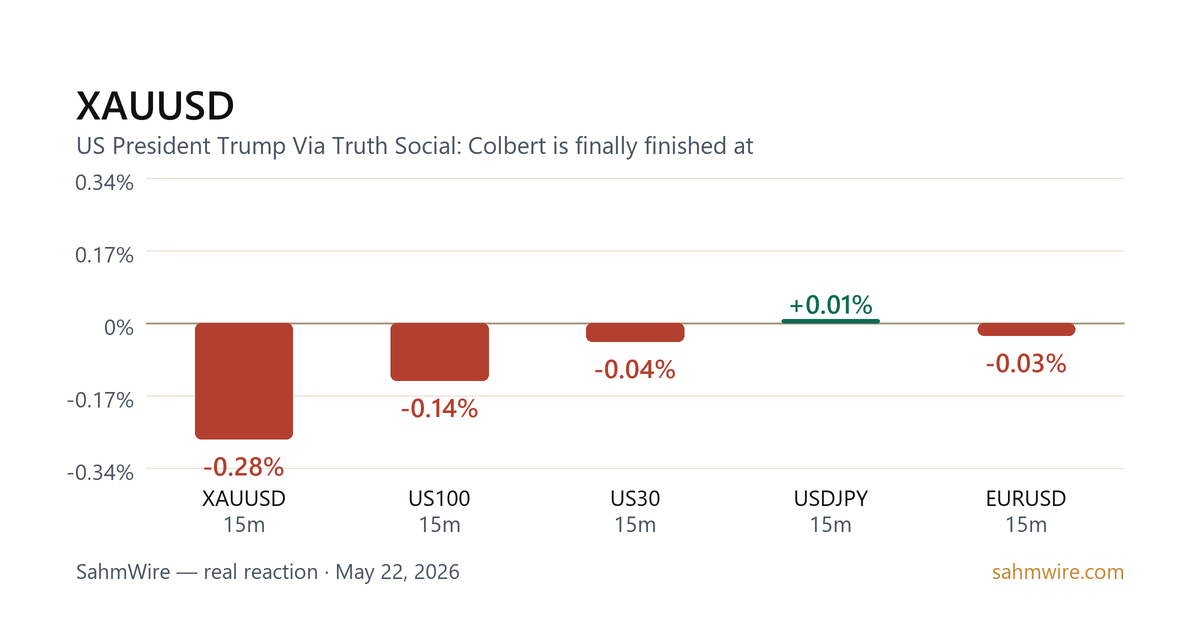Click the US100 red bar
Screen dimensions: 1200x630
(x=440, y=352)
